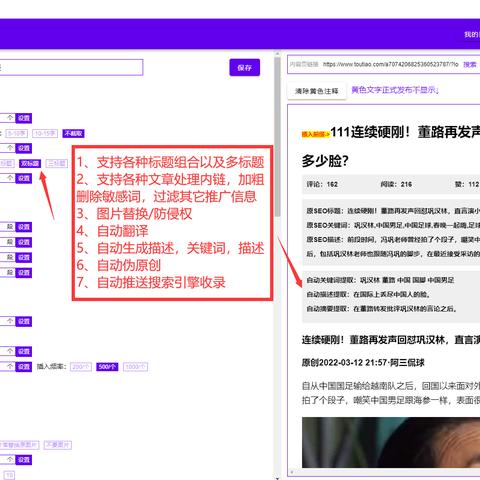Choose 1000个 insert frequency
This screenshot has width=480, height=480.
pos(135,367)
